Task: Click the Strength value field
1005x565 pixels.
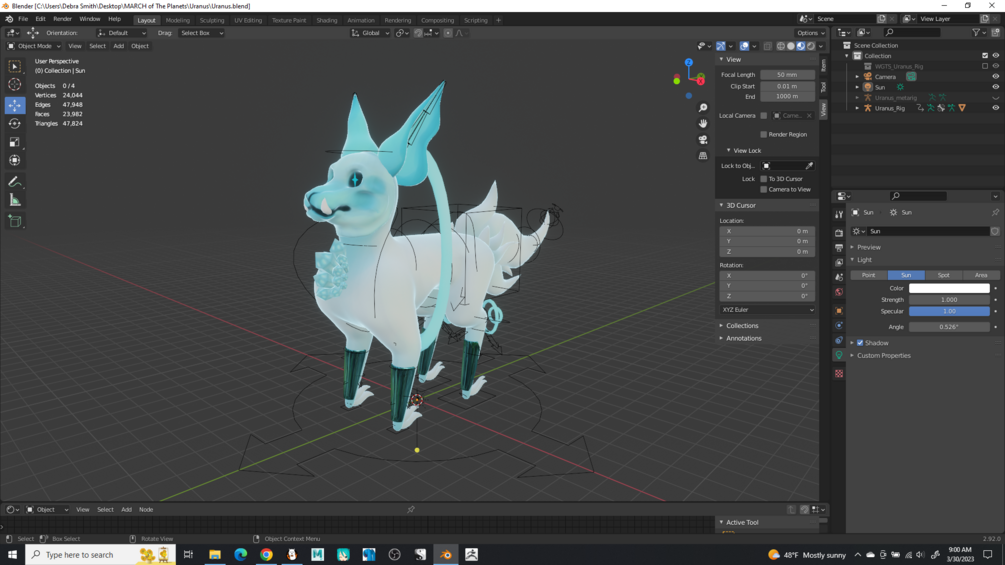Action: (949, 300)
